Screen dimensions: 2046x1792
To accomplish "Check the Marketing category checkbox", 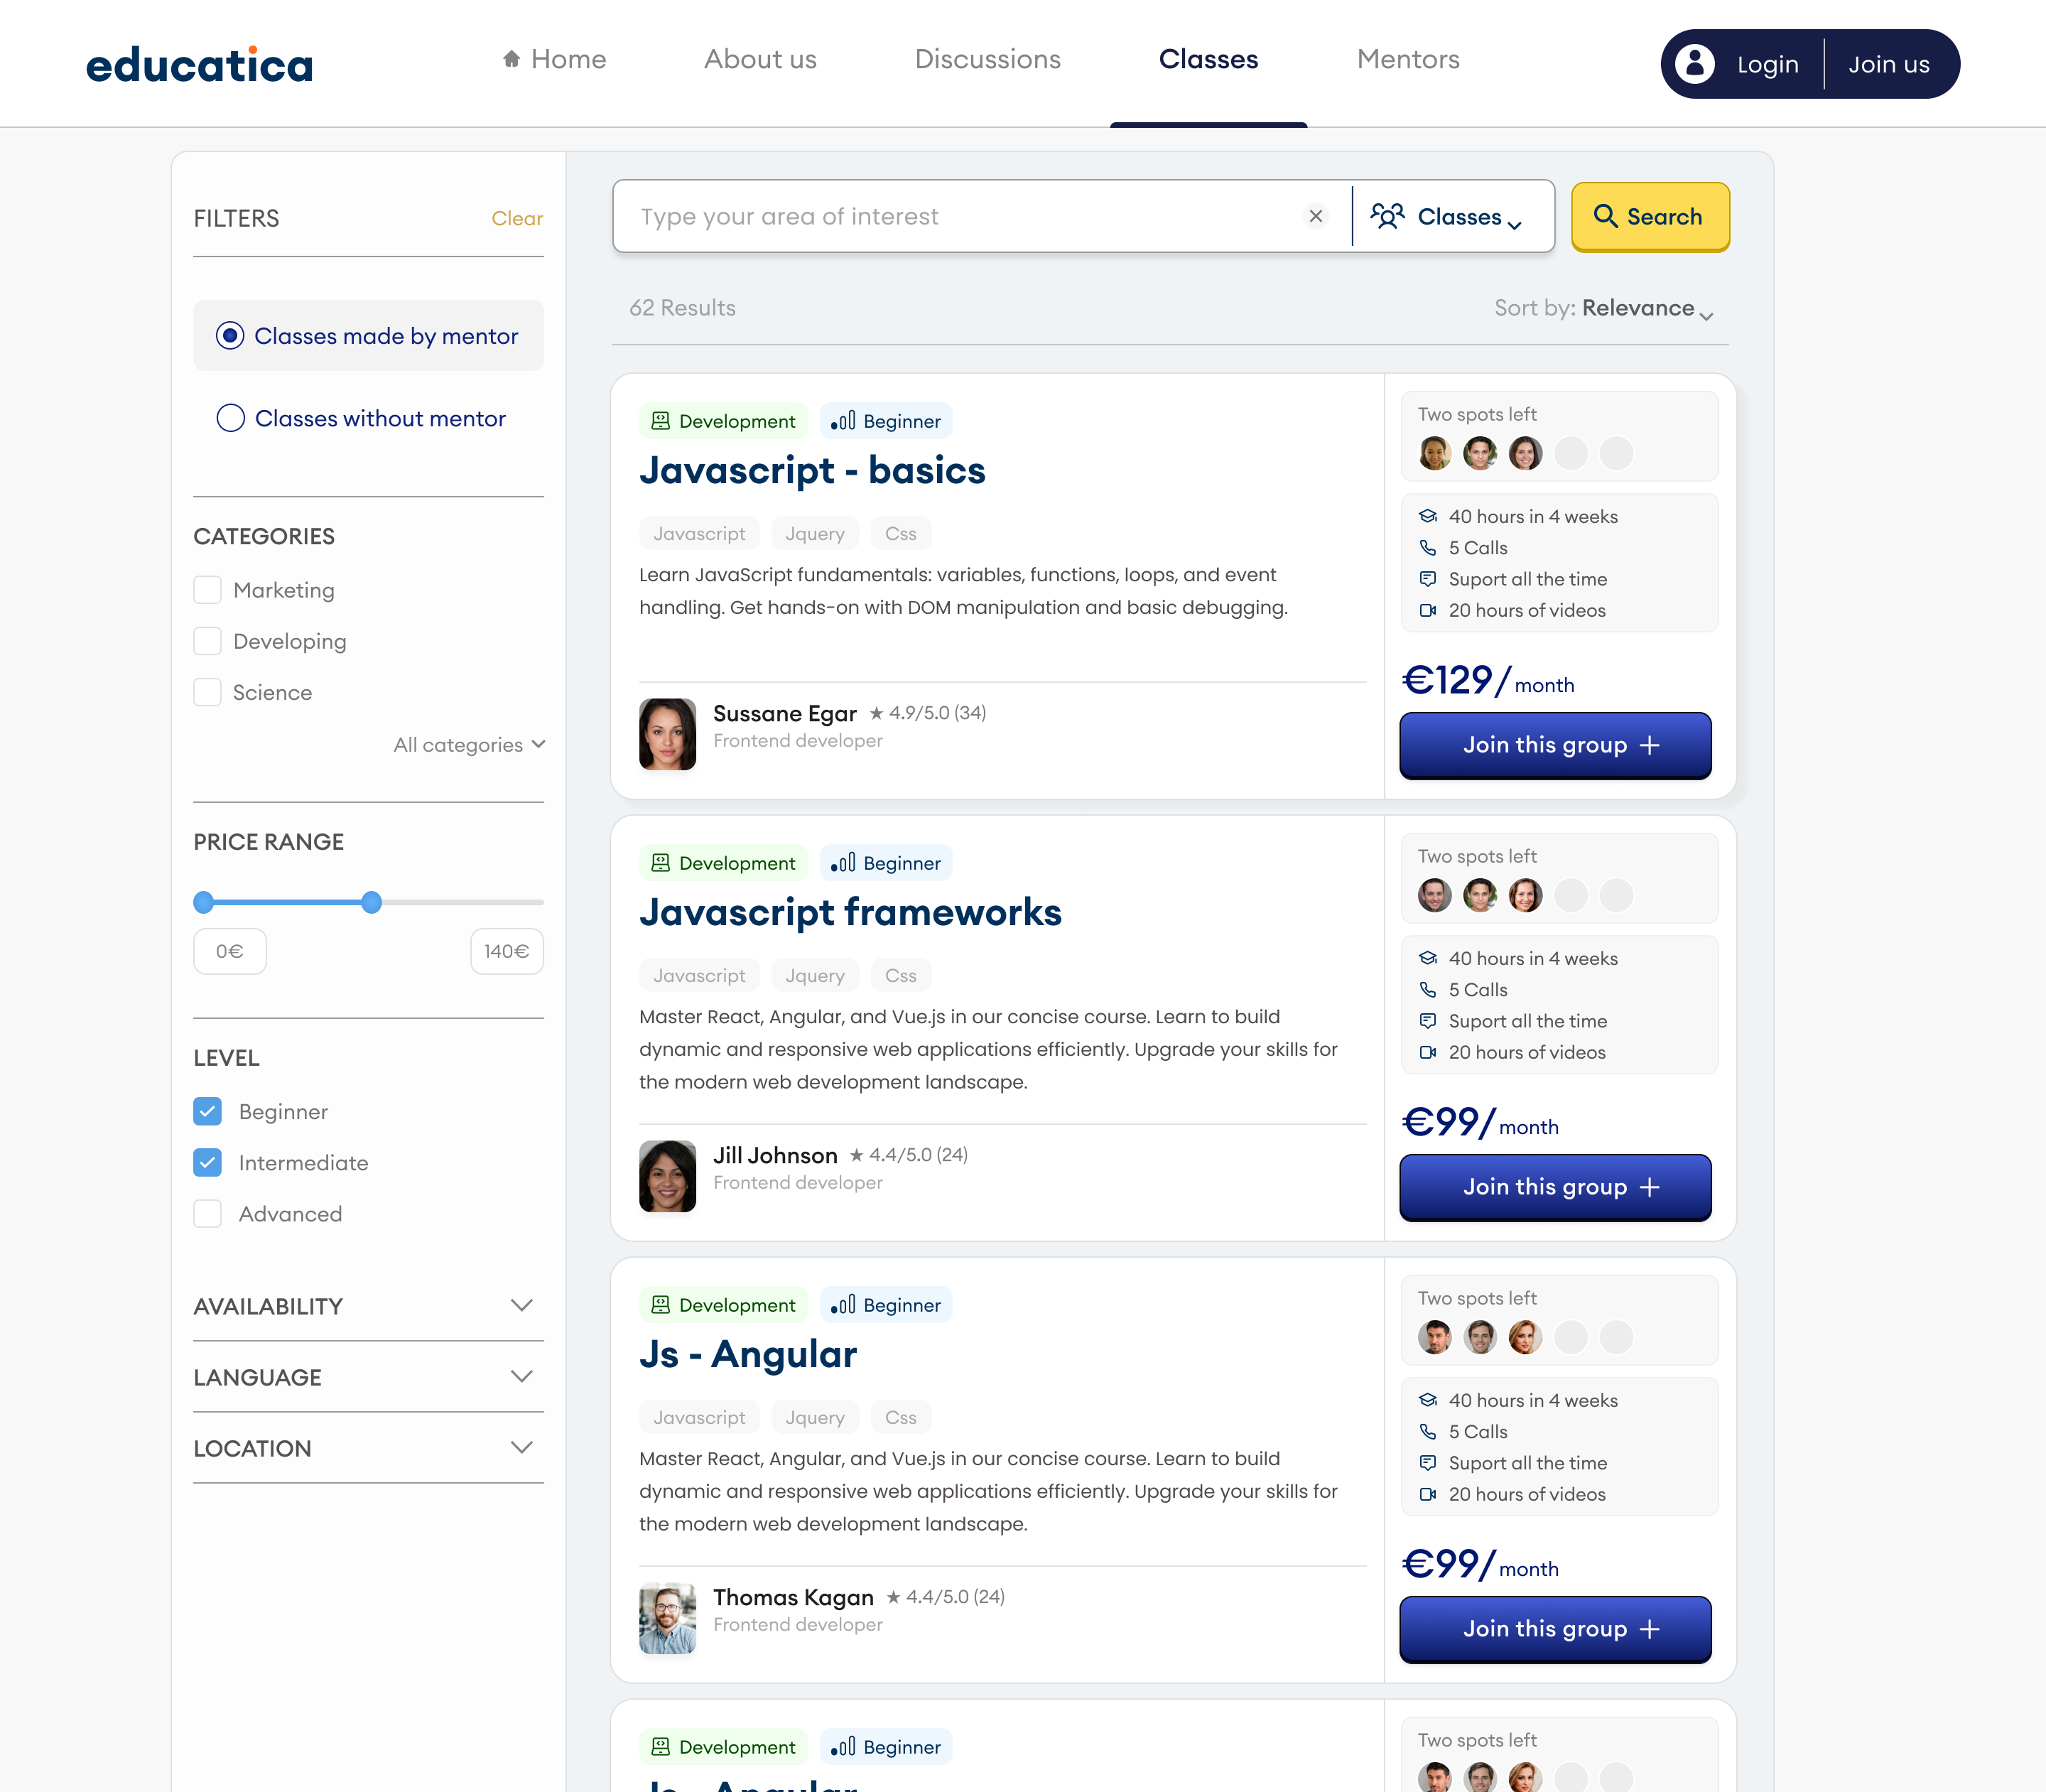I will point(207,590).
